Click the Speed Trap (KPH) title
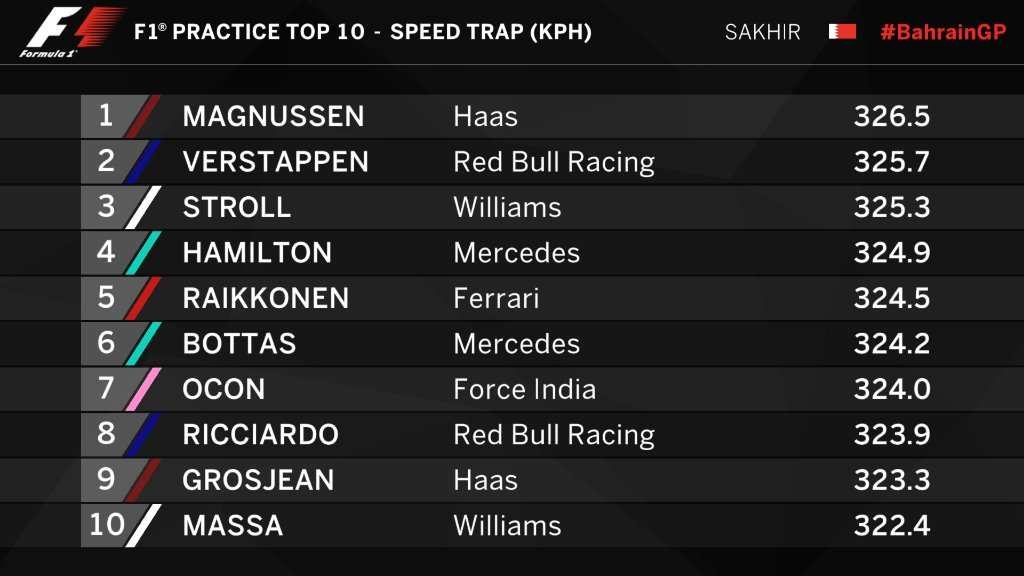The image size is (1024, 576). (x=490, y=32)
